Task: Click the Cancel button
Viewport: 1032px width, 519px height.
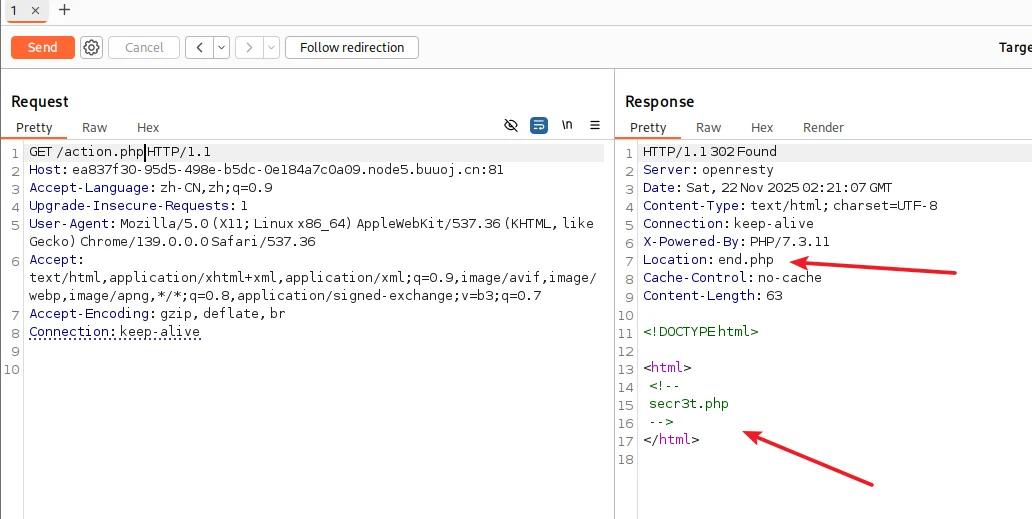Action: 144,47
